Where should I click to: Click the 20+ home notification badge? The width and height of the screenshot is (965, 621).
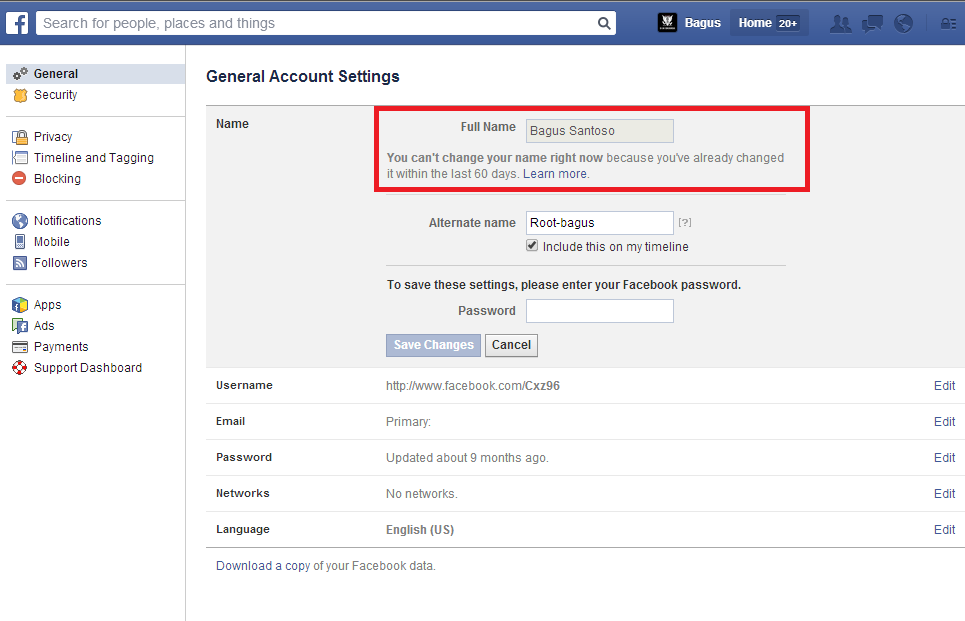click(788, 23)
